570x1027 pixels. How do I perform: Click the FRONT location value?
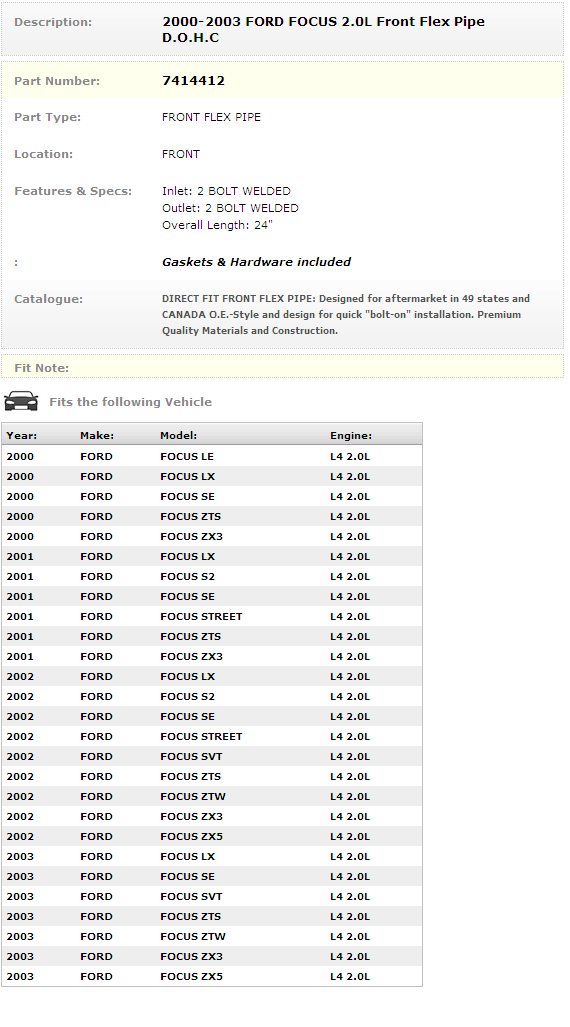point(181,154)
